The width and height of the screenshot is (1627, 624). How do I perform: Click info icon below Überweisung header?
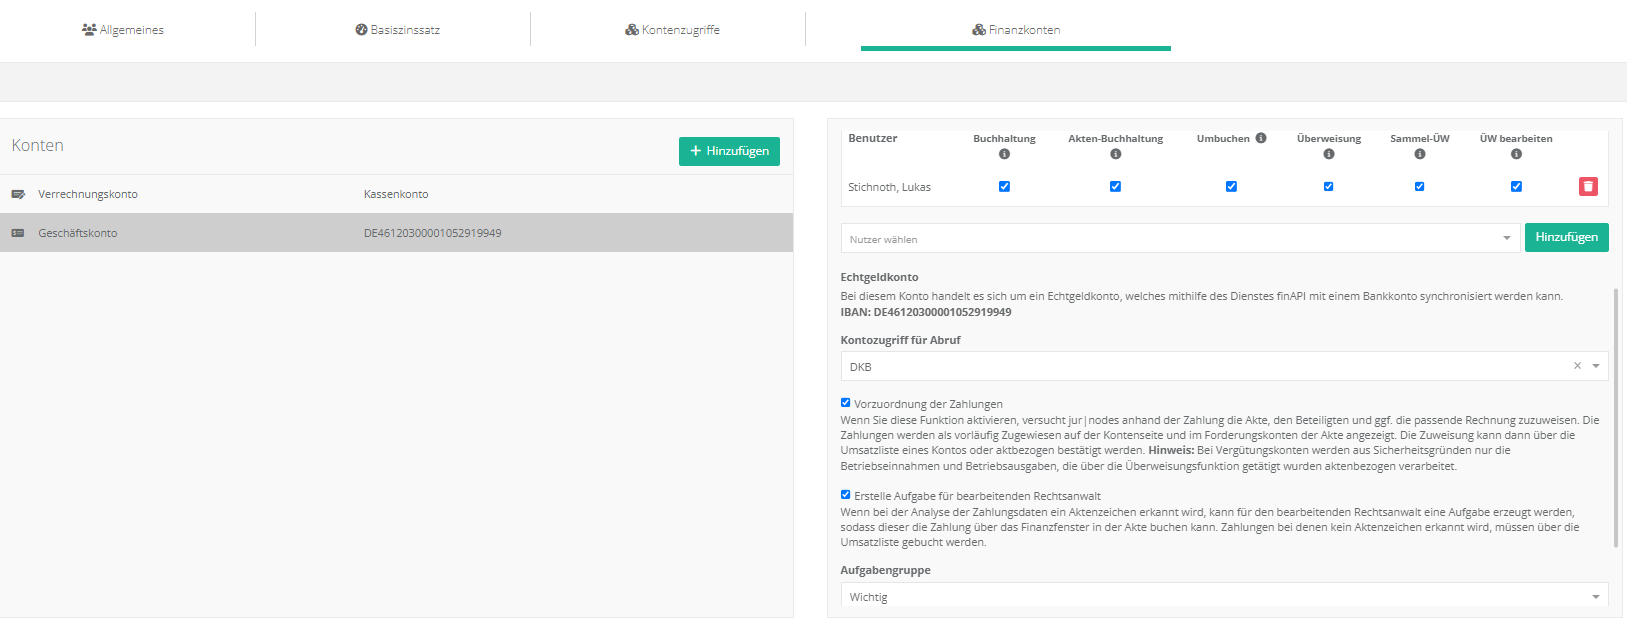pos(1328,154)
